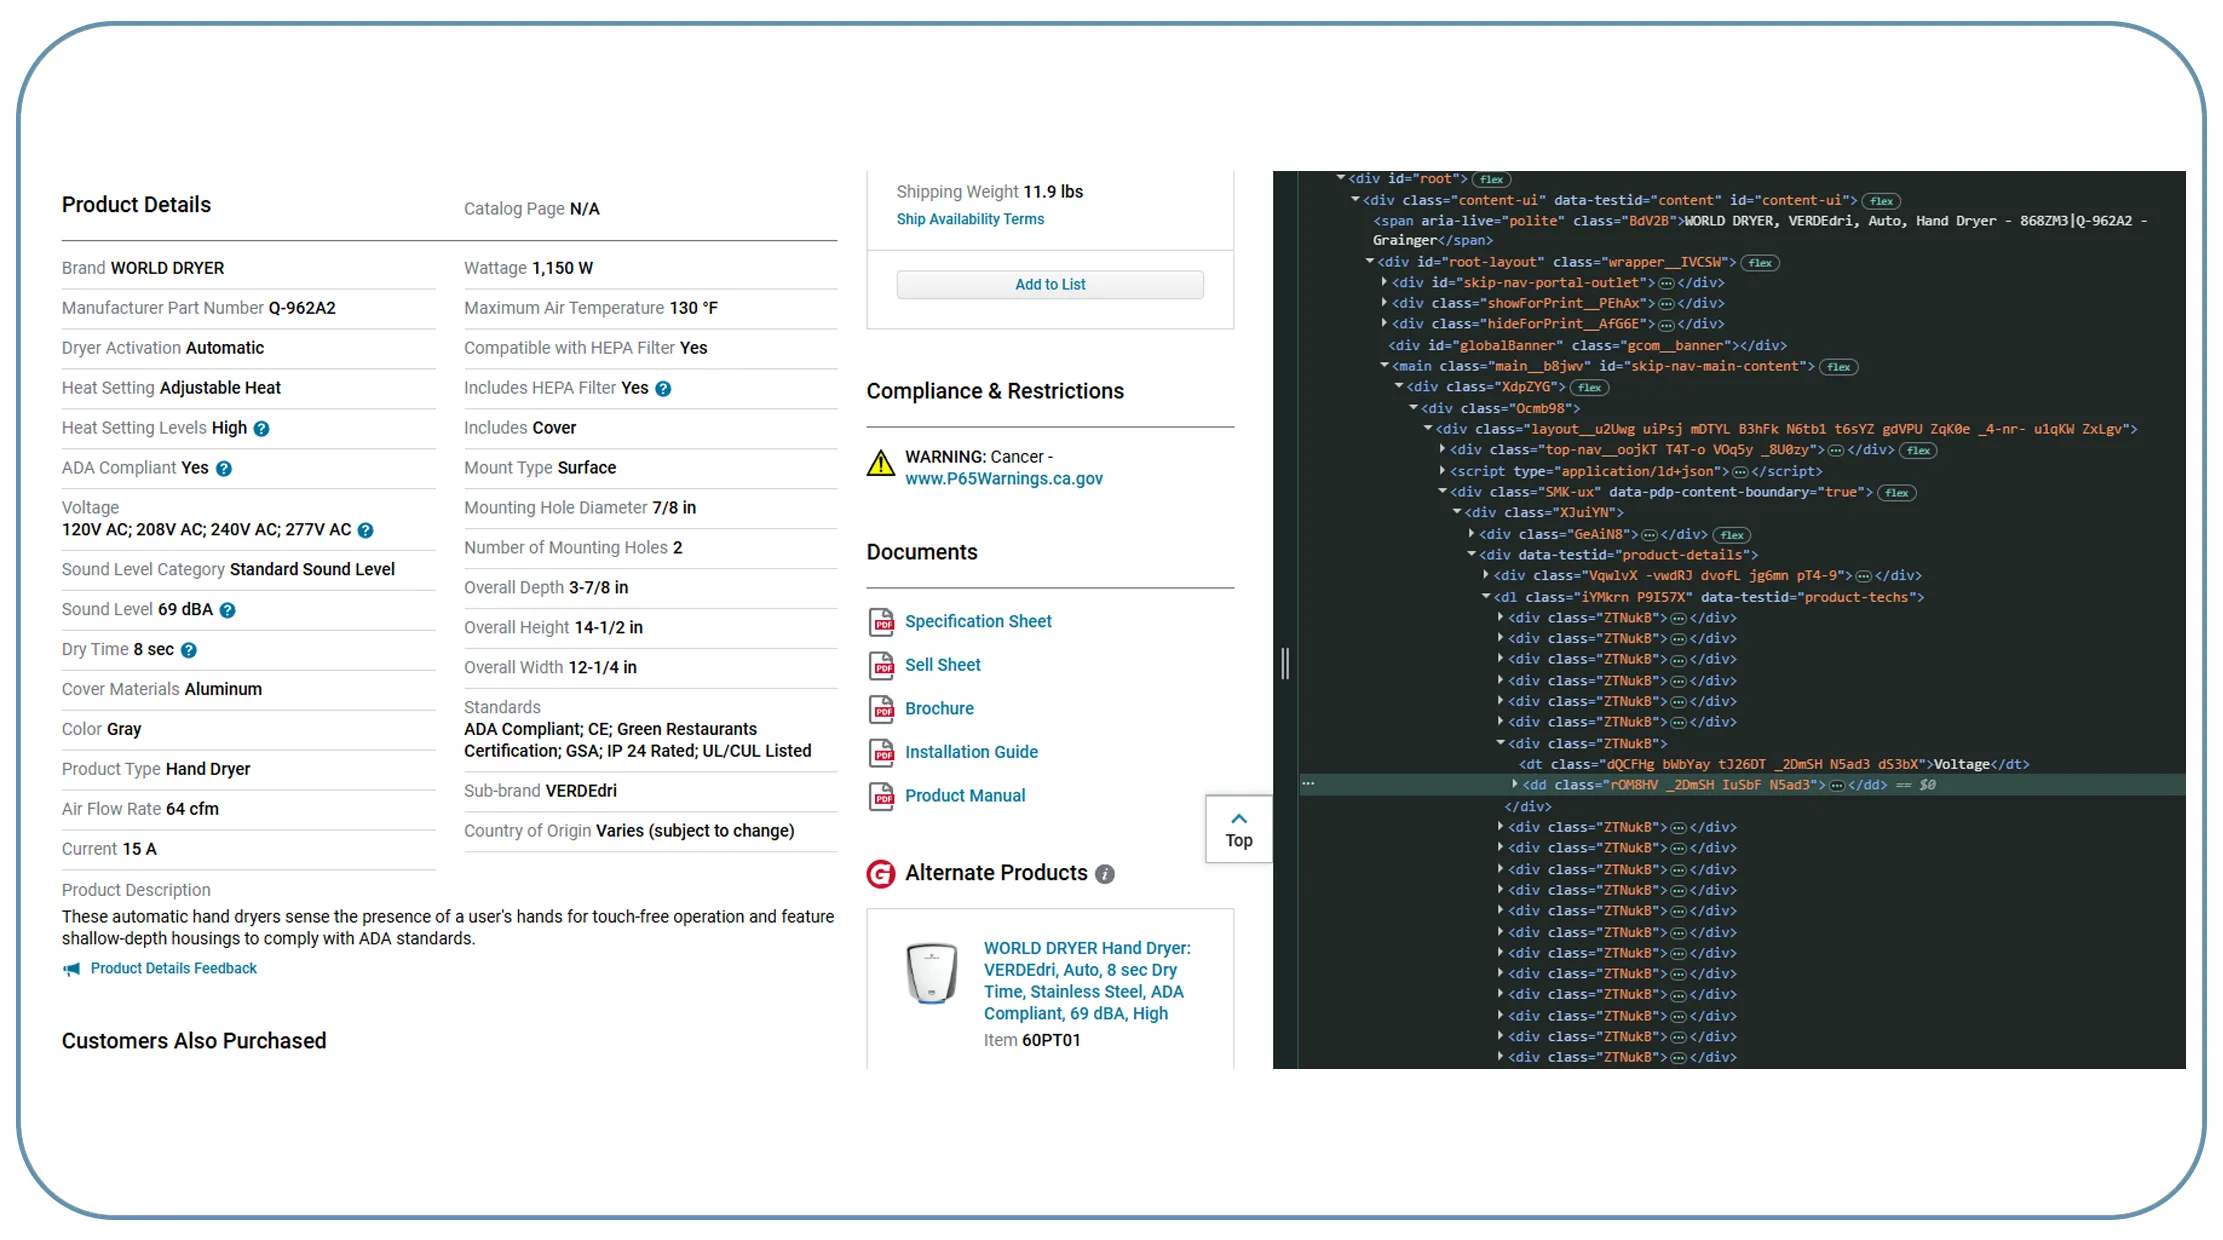
Task: Click help icon beside Heat Setting Levels High
Action: pyautogui.click(x=261, y=429)
